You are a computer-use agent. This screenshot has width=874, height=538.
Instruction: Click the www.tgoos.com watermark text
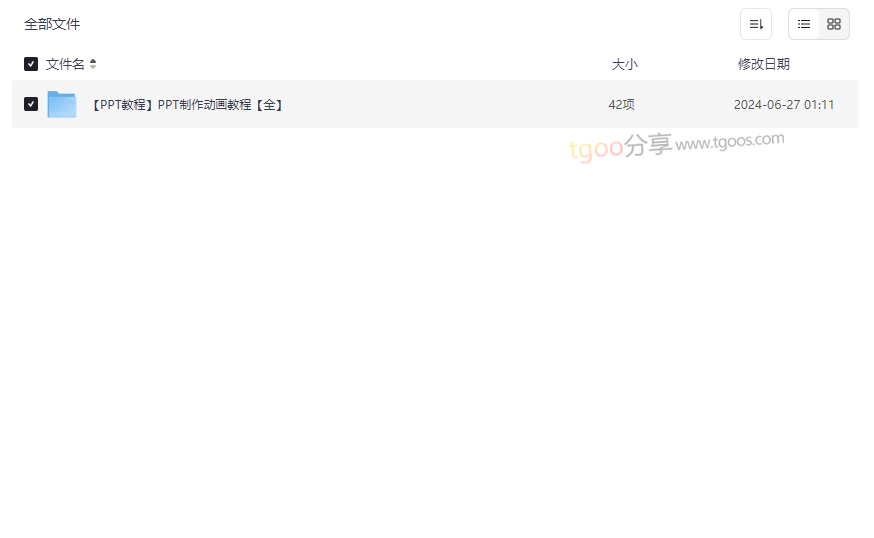(730, 142)
